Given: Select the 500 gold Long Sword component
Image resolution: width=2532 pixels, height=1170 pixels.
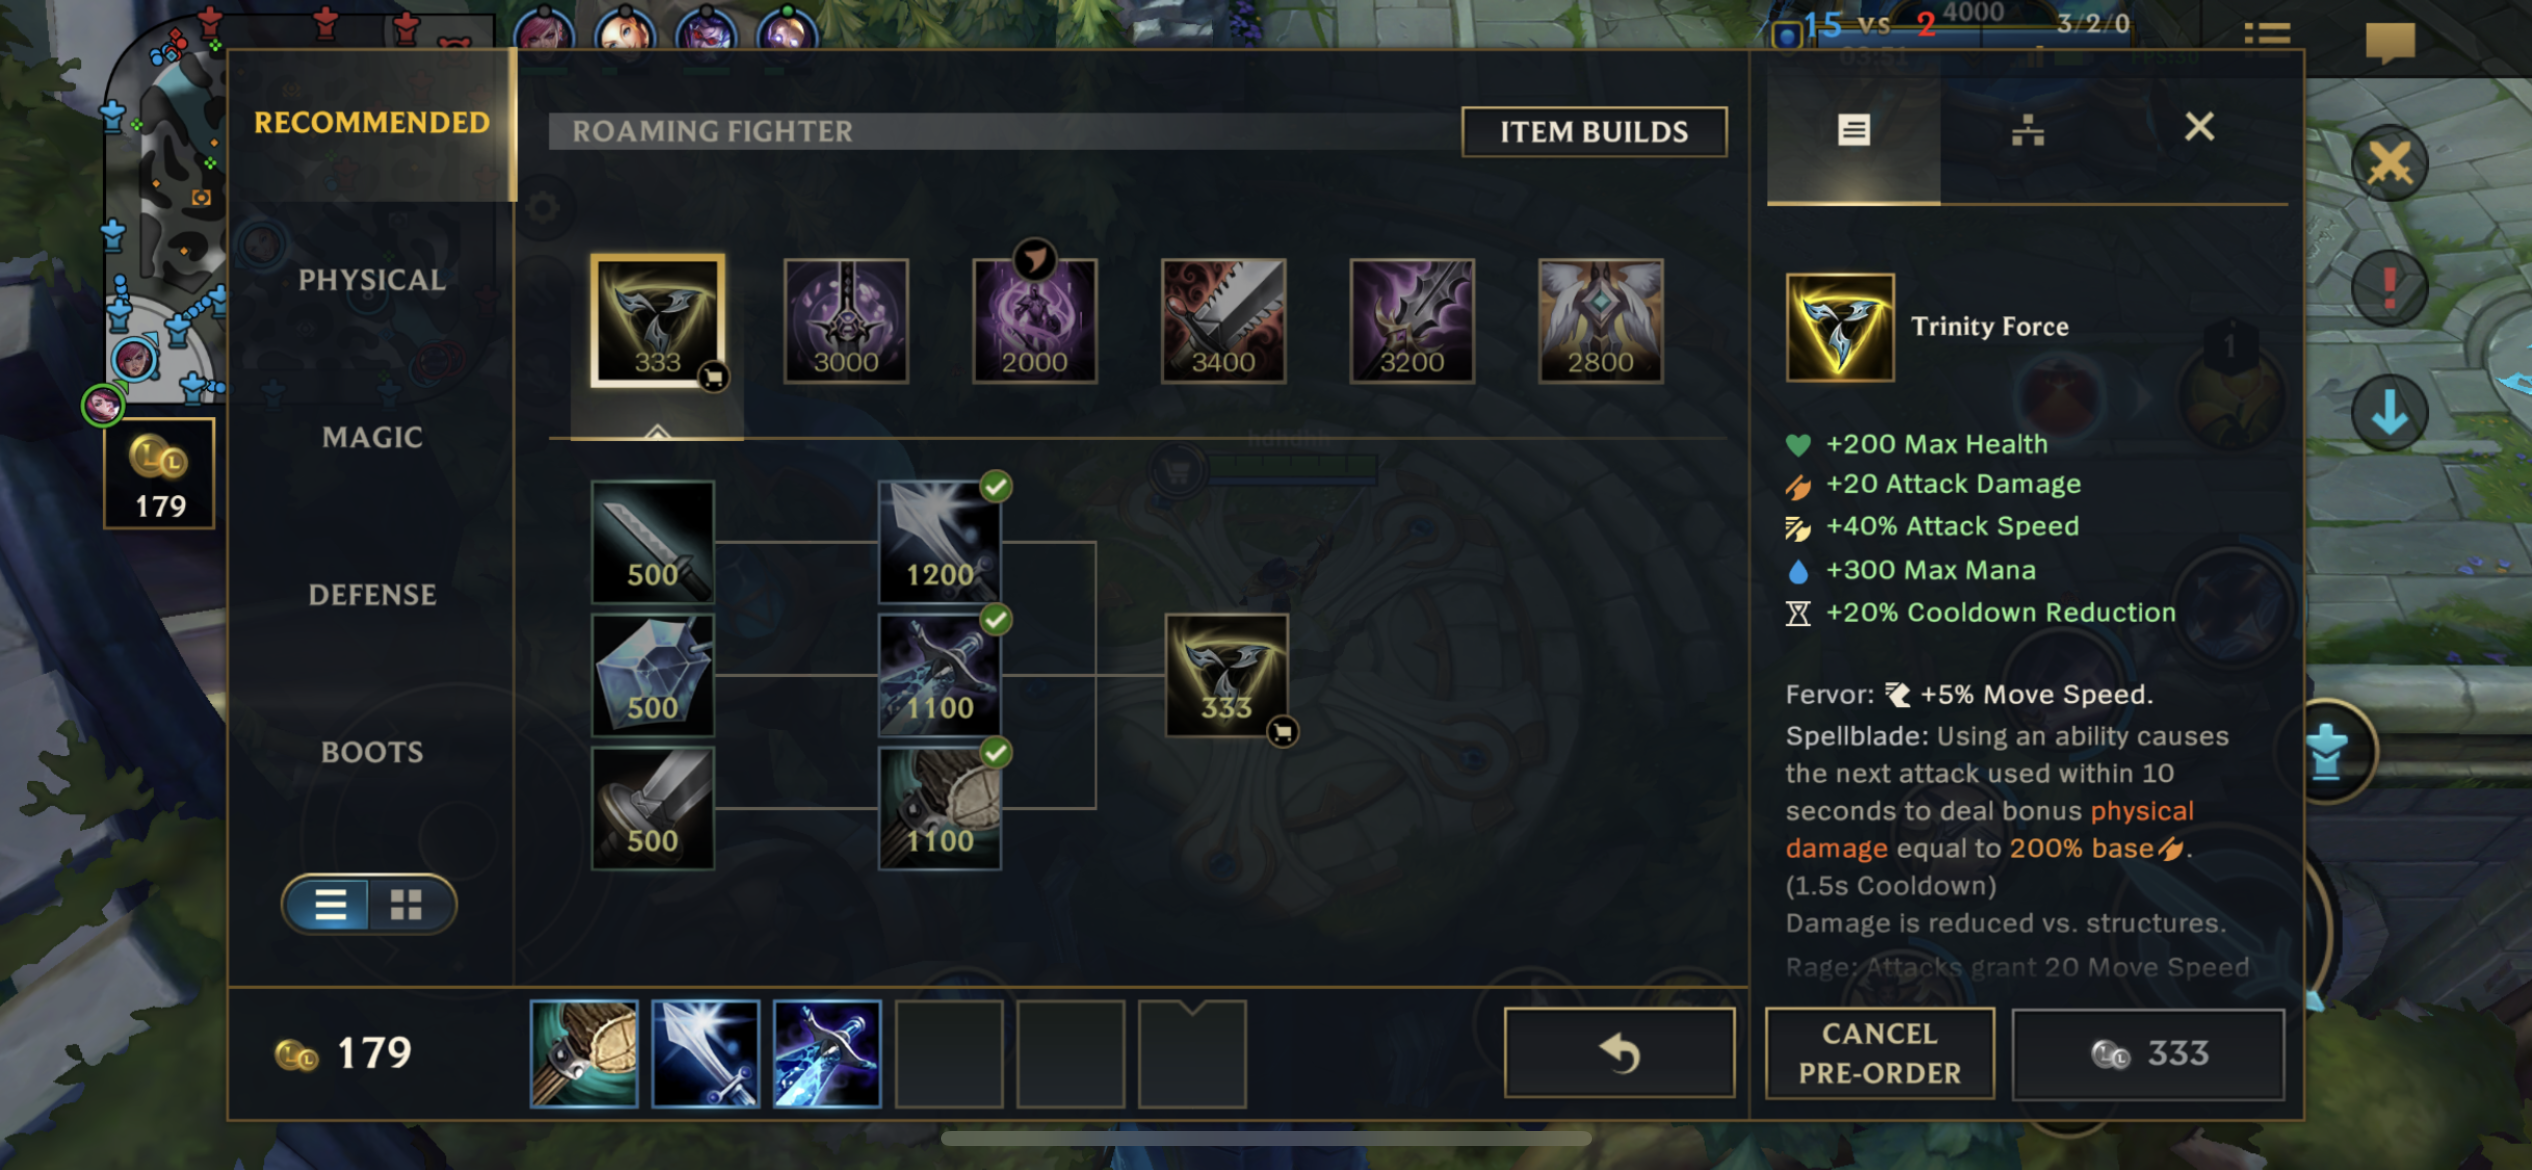Looking at the screenshot, I should pyautogui.click(x=653, y=542).
